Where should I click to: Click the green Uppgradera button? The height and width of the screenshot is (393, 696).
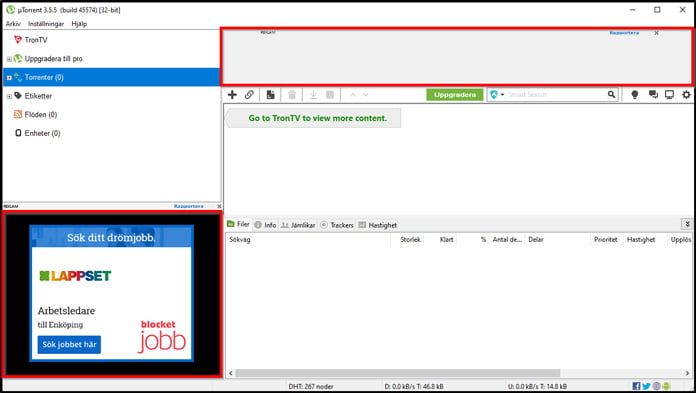pyautogui.click(x=455, y=95)
